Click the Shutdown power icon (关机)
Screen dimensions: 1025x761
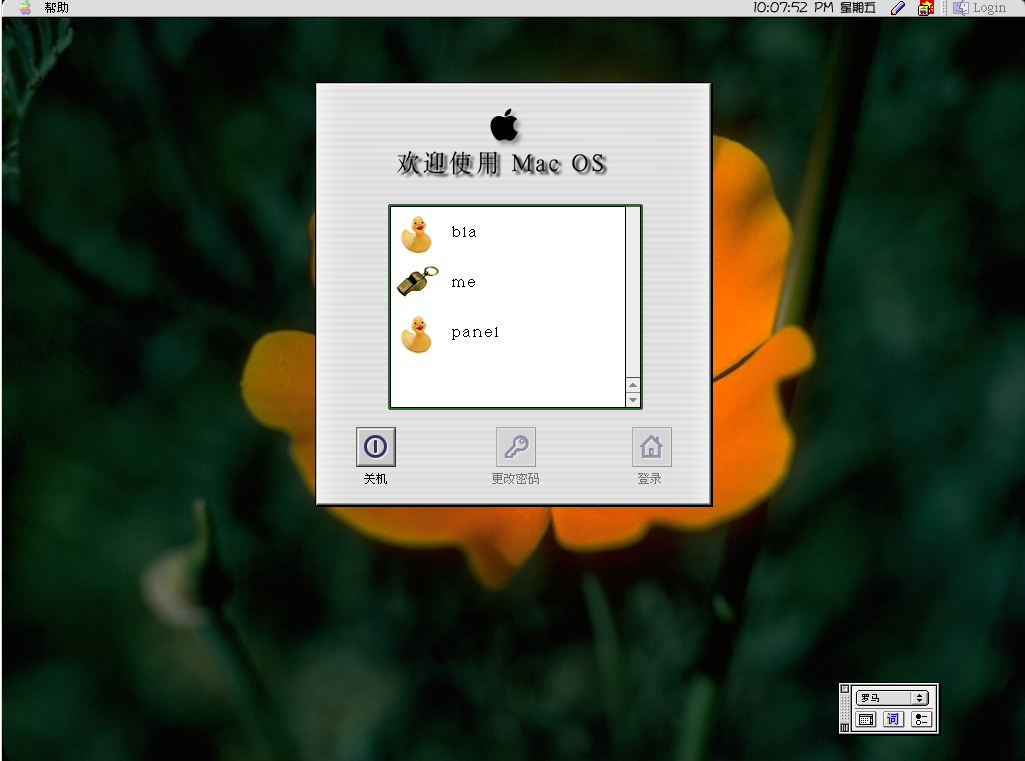pos(375,446)
